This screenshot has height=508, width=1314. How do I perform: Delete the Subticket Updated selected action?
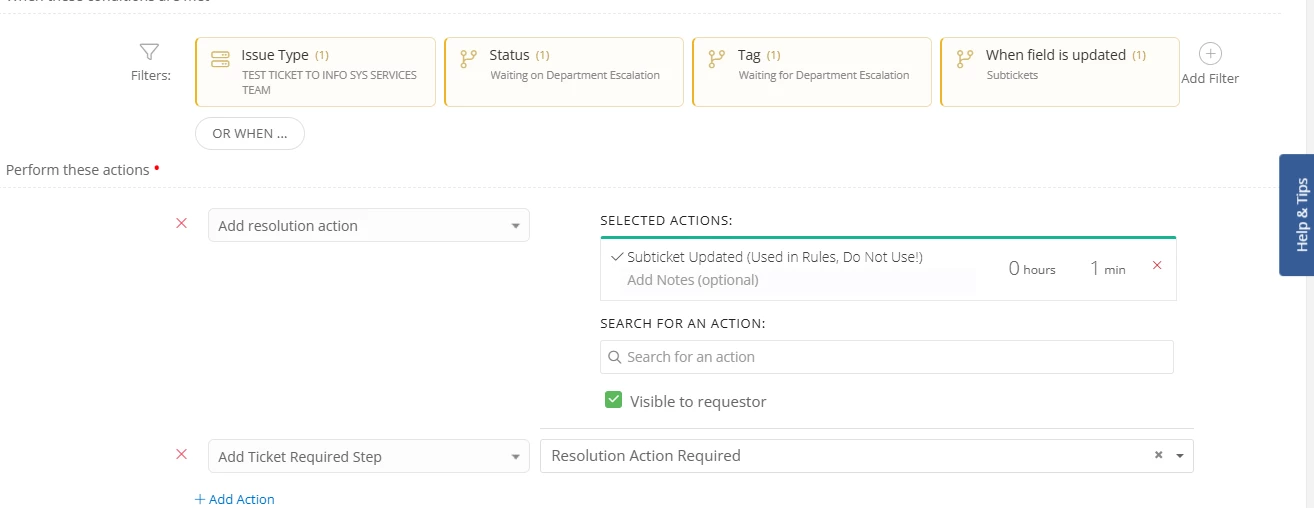[x=1157, y=266]
